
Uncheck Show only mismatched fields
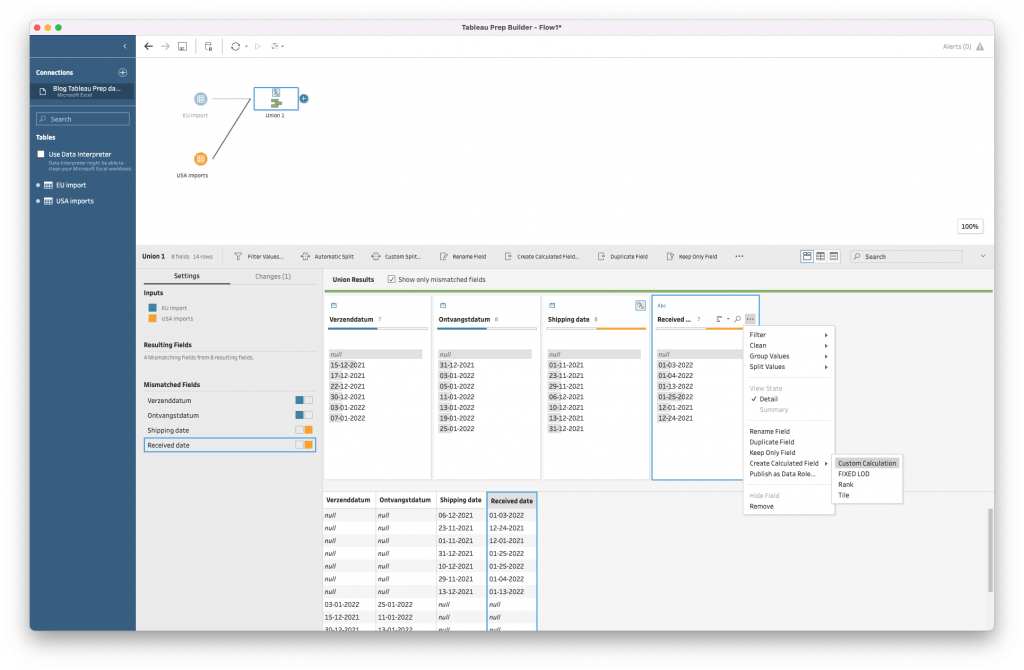point(392,279)
